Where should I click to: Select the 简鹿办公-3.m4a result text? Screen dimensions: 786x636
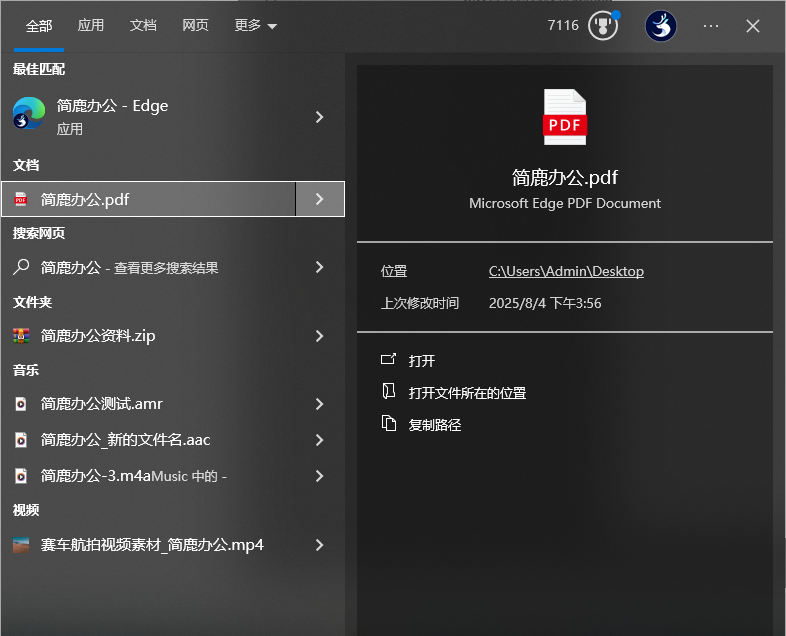[96, 476]
